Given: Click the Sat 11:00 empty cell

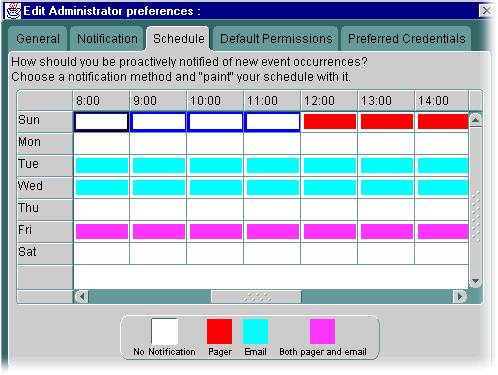Looking at the screenshot, I should point(273,254).
